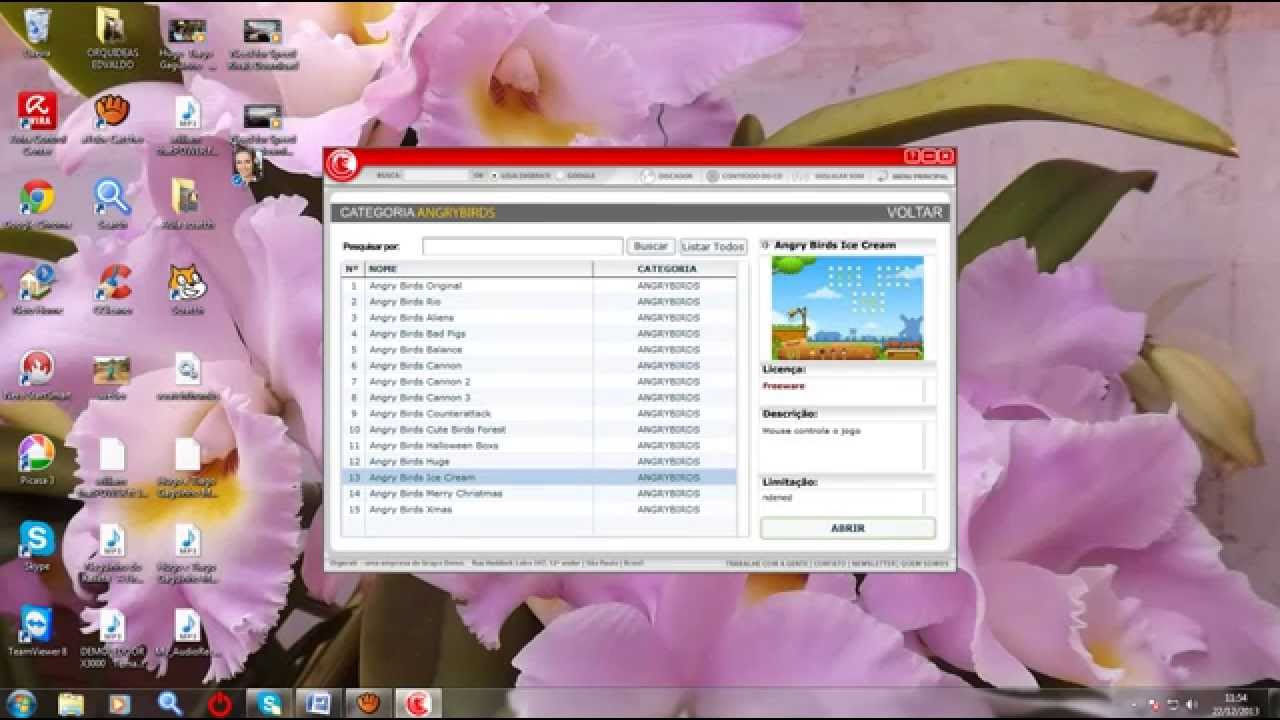
Task: Select the Google radio option
Action: (x=560, y=176)
